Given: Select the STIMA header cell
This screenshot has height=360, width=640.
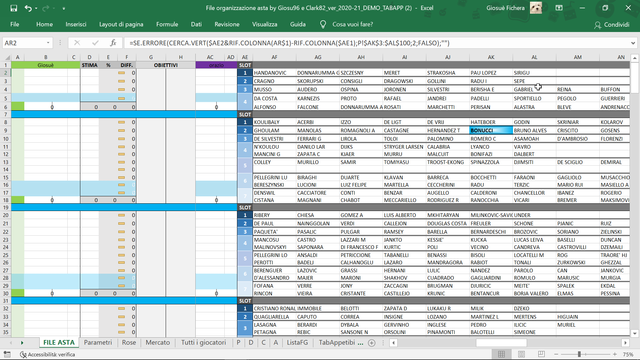Looking at the screenshot, I should click(x=89, y=65).
